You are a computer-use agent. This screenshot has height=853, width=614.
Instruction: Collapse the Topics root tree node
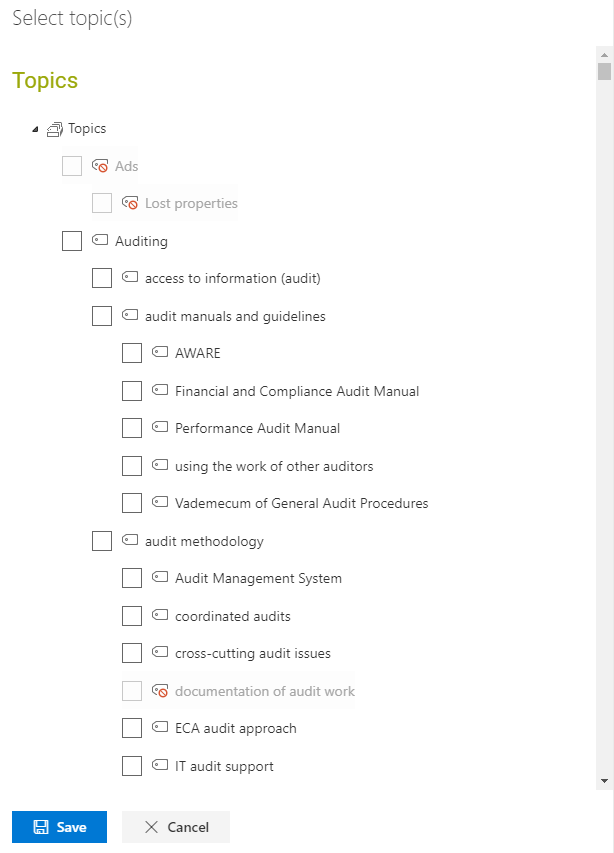(x=35, y=129)
